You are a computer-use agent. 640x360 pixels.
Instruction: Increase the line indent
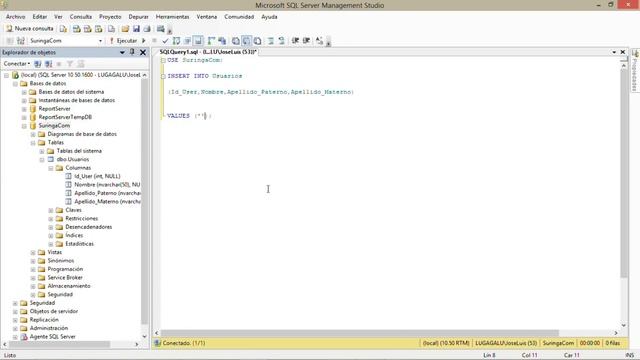(x=306, y=41)
